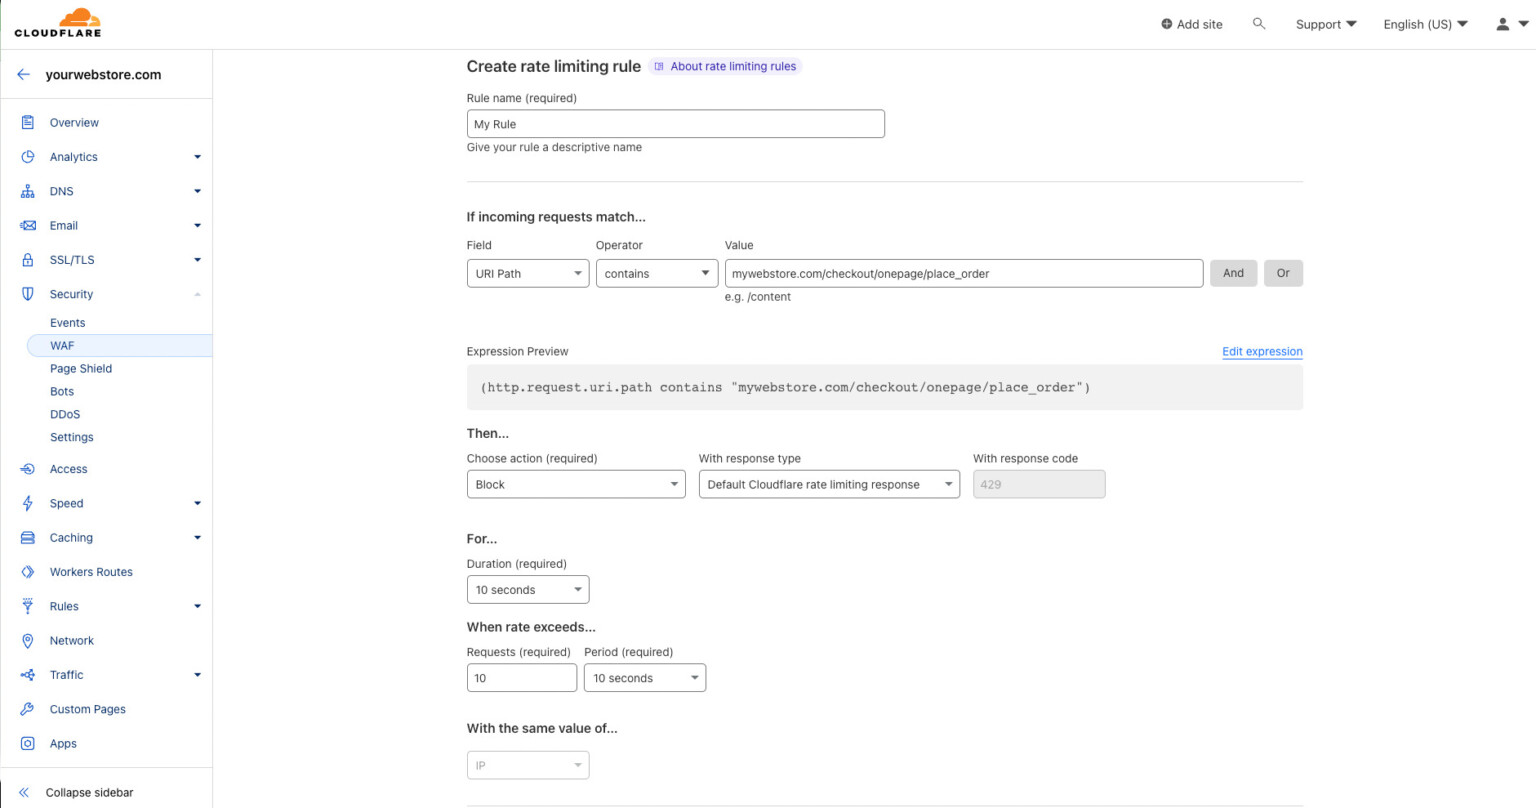Open the Support menu in header
Image resolution: width=1536 pixels, height=808 pixels.
(x=1325, y=24)
